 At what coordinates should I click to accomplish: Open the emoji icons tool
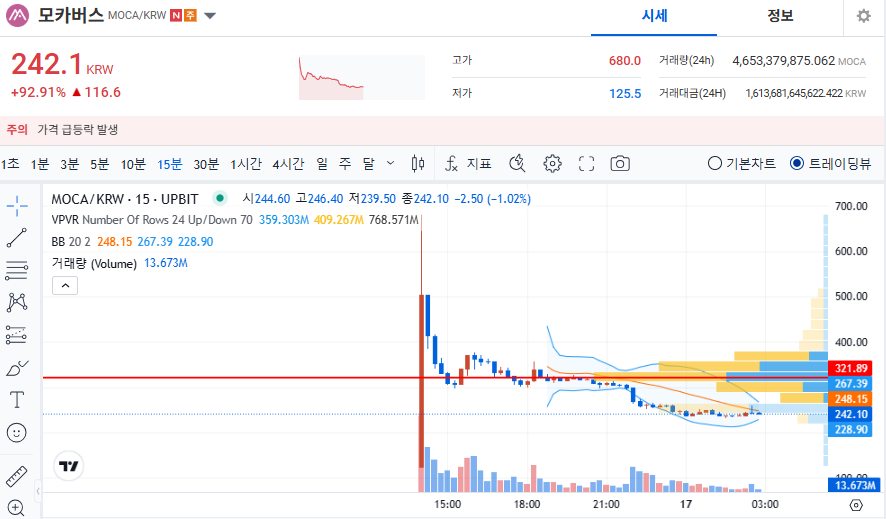[x=17, y=433]
